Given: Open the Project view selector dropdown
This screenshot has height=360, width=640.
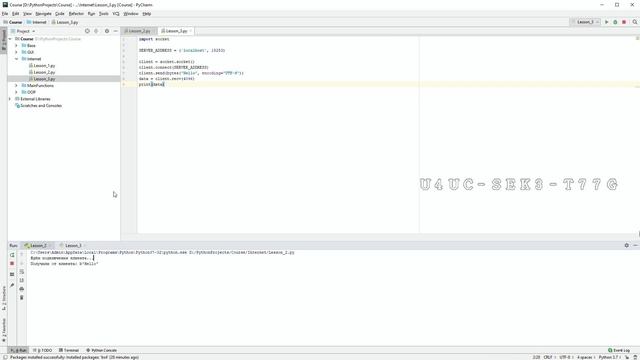Looking at the screenshot, I should [x=23, y=31].
